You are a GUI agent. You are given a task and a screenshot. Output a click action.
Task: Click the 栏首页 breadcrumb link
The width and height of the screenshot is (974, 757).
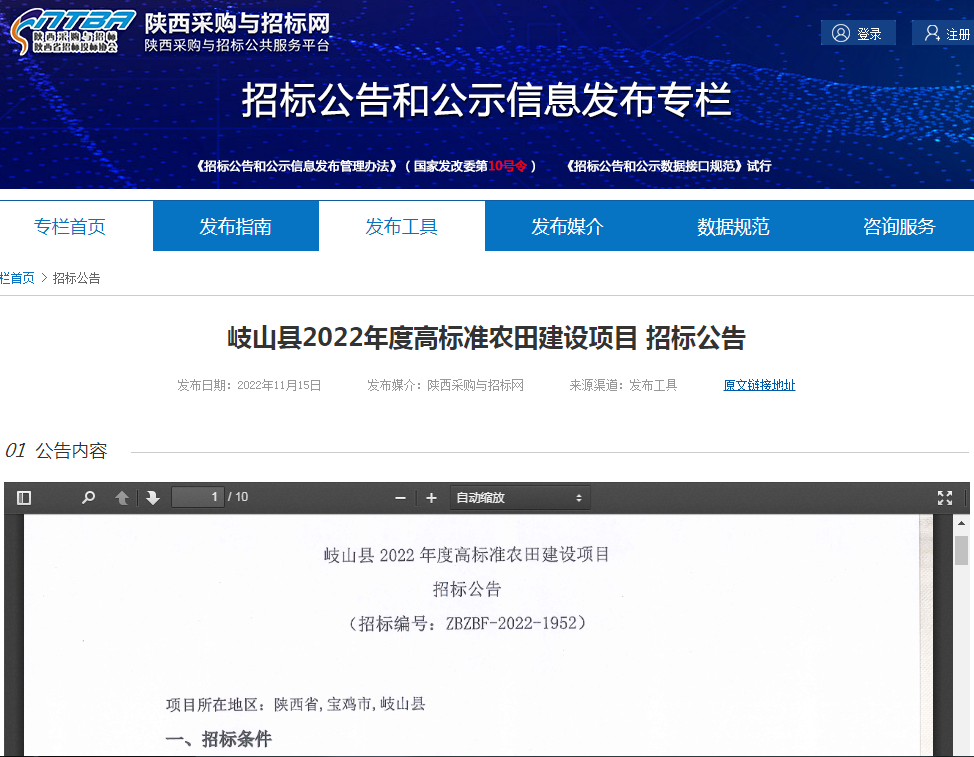17,278
